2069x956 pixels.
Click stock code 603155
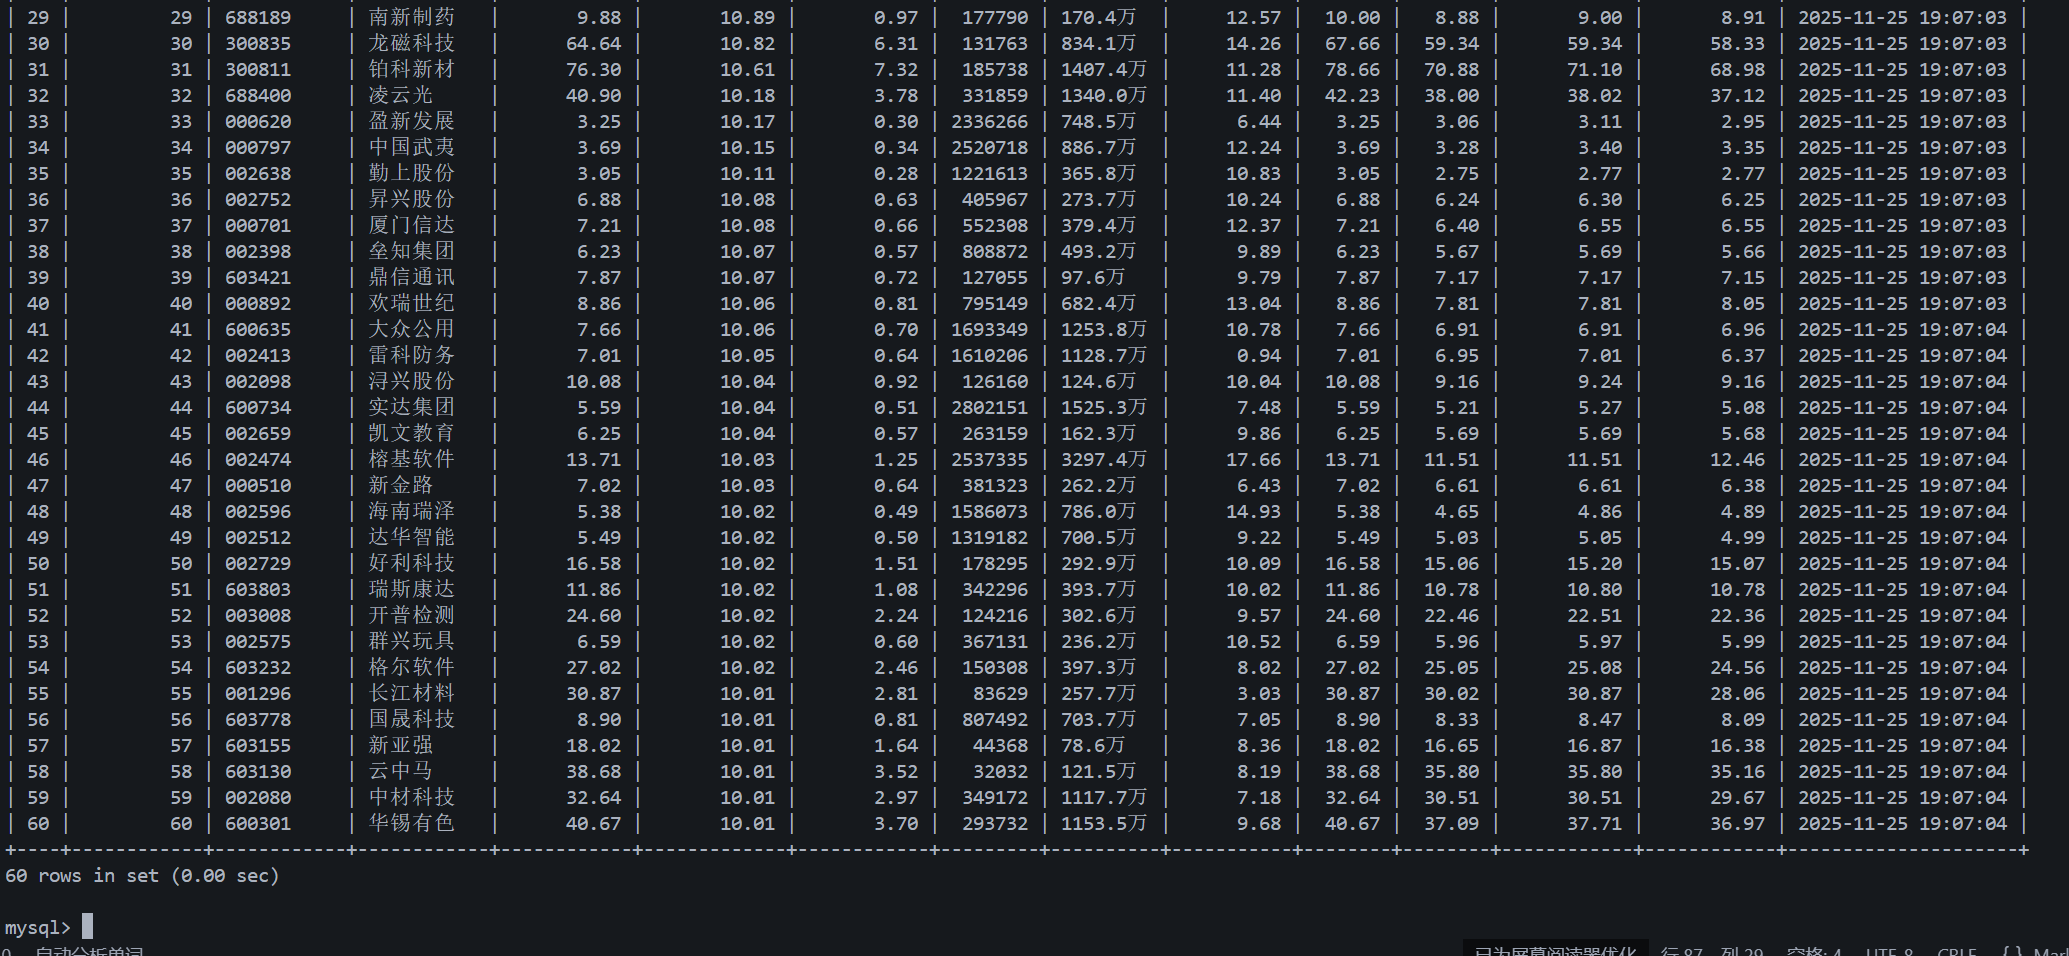258,746
